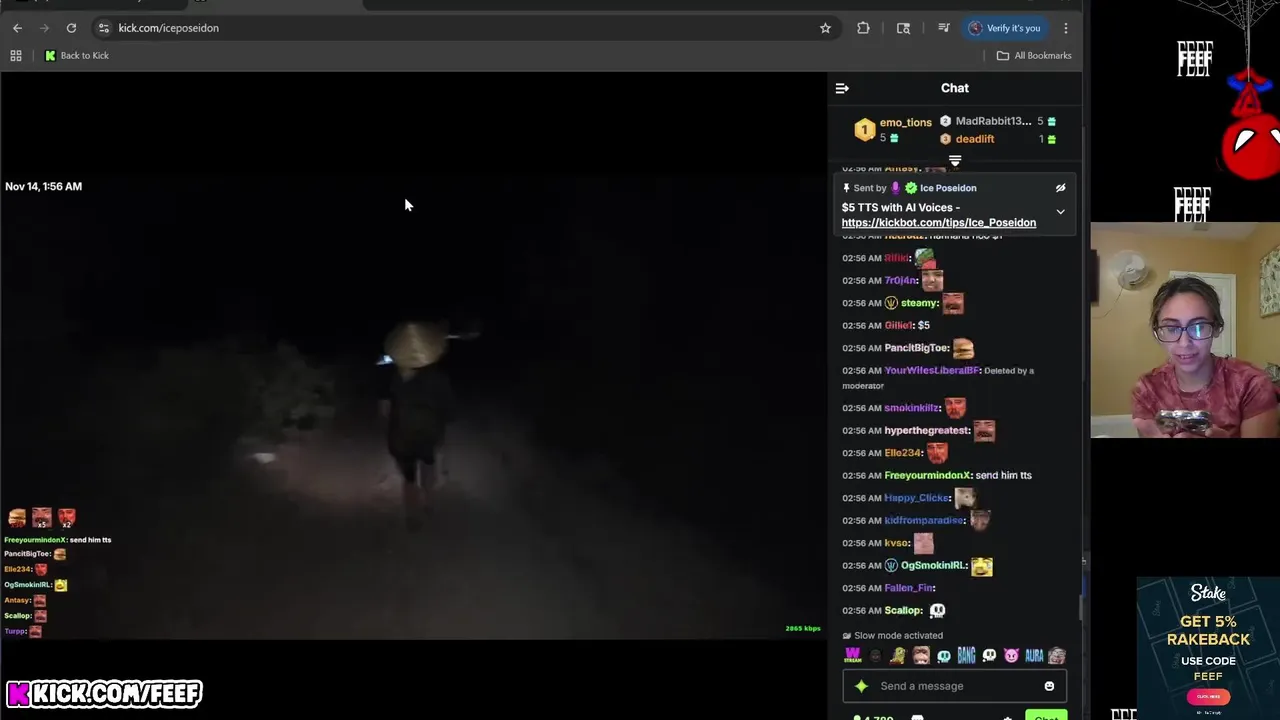The width and height of the screenshot is (1280, 720).
Task: Open the All Bookmarks folder
Action: (x=1034, y=55)
